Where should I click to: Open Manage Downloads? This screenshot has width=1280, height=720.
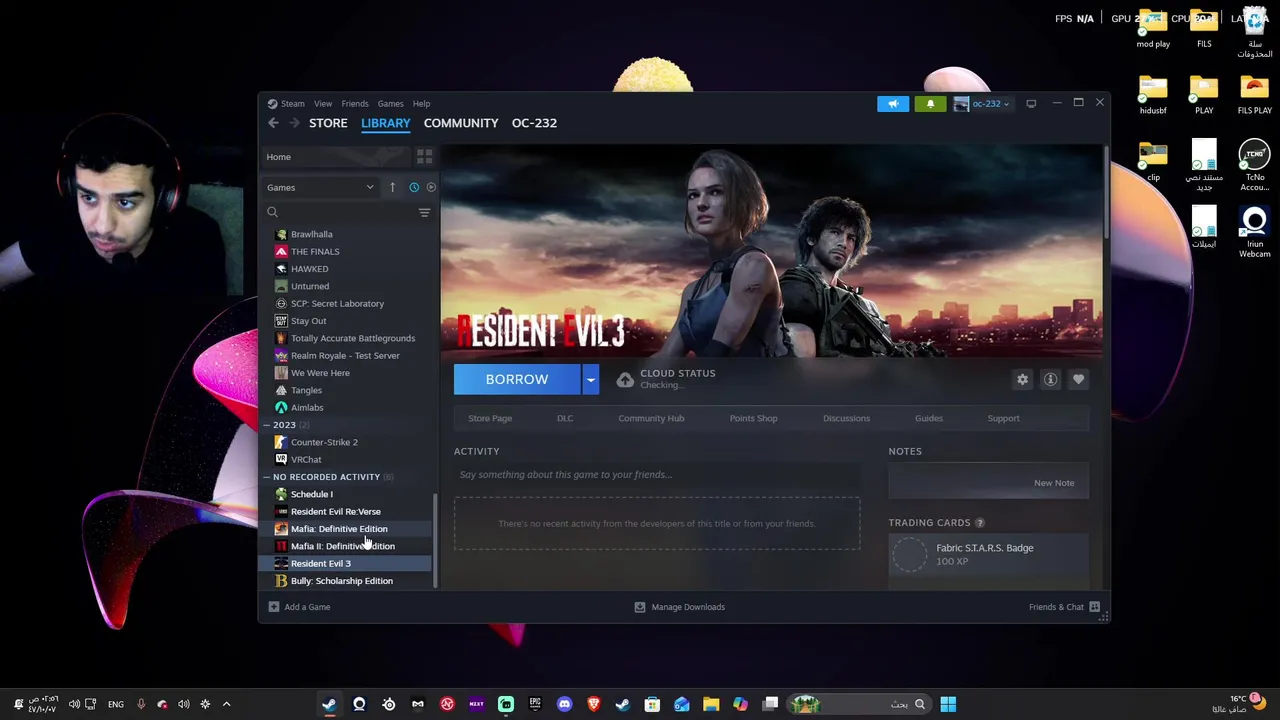tap(680, 607)
